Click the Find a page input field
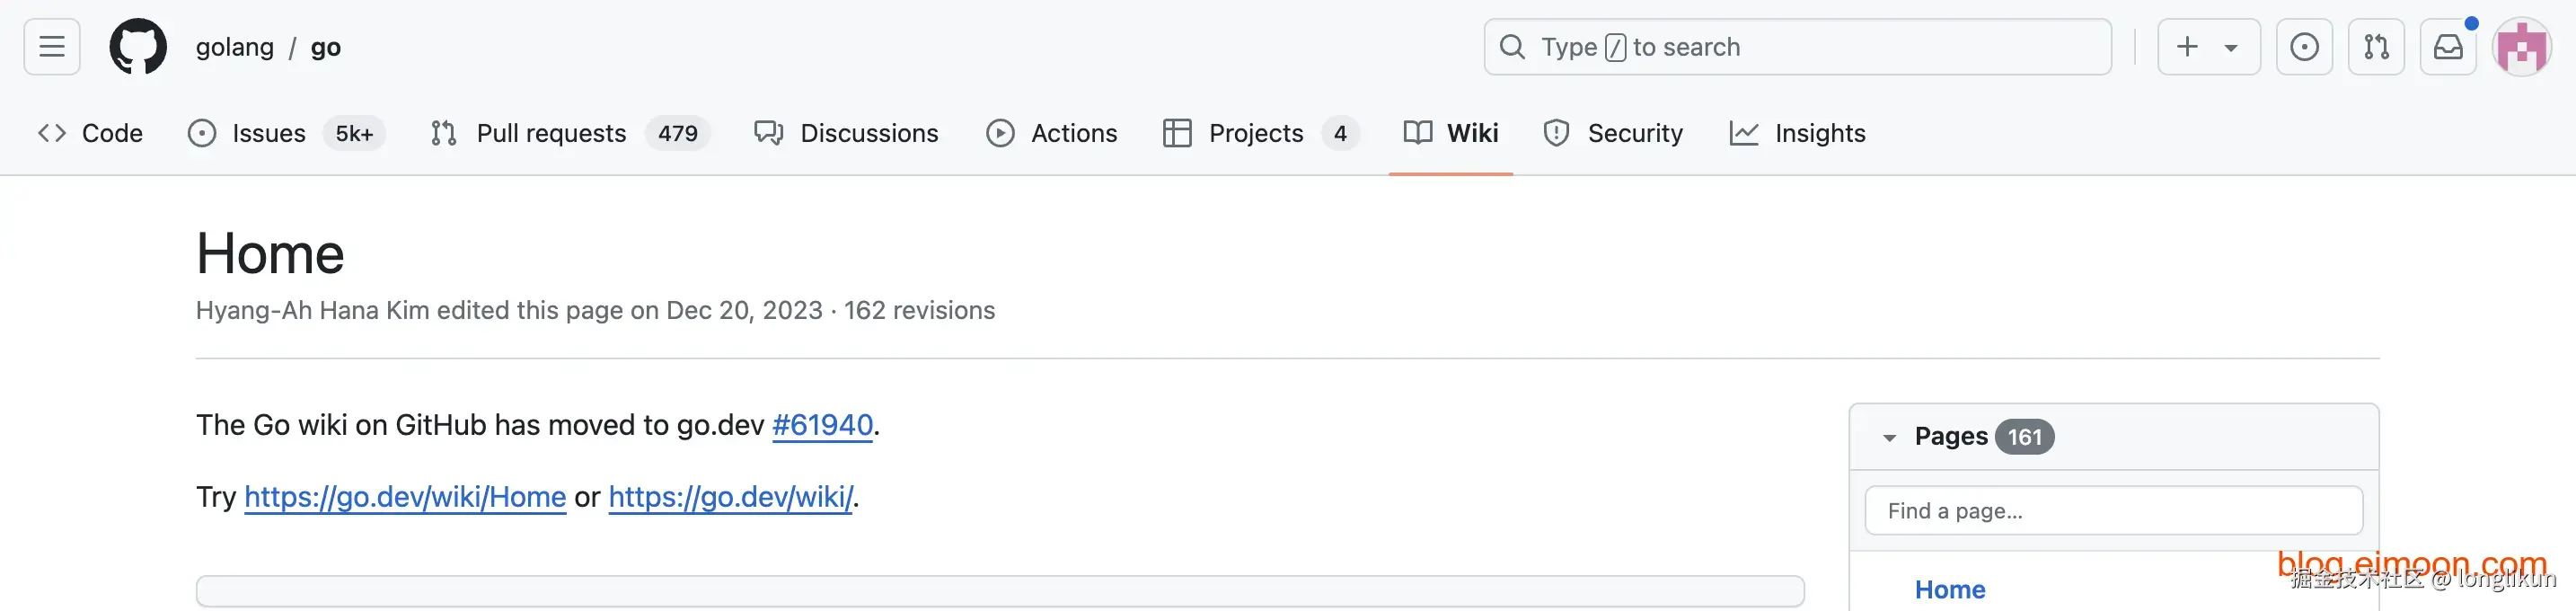 point(2114,511)
